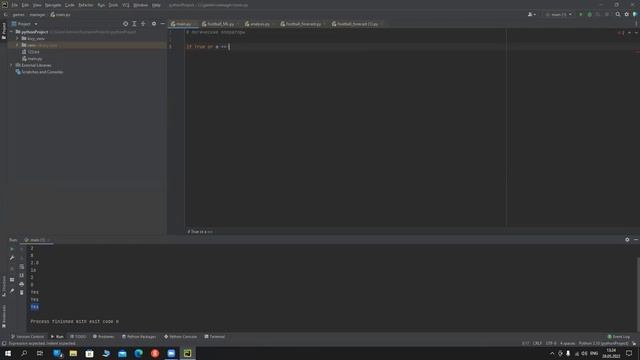Open Problems tool window

[103, 337]
